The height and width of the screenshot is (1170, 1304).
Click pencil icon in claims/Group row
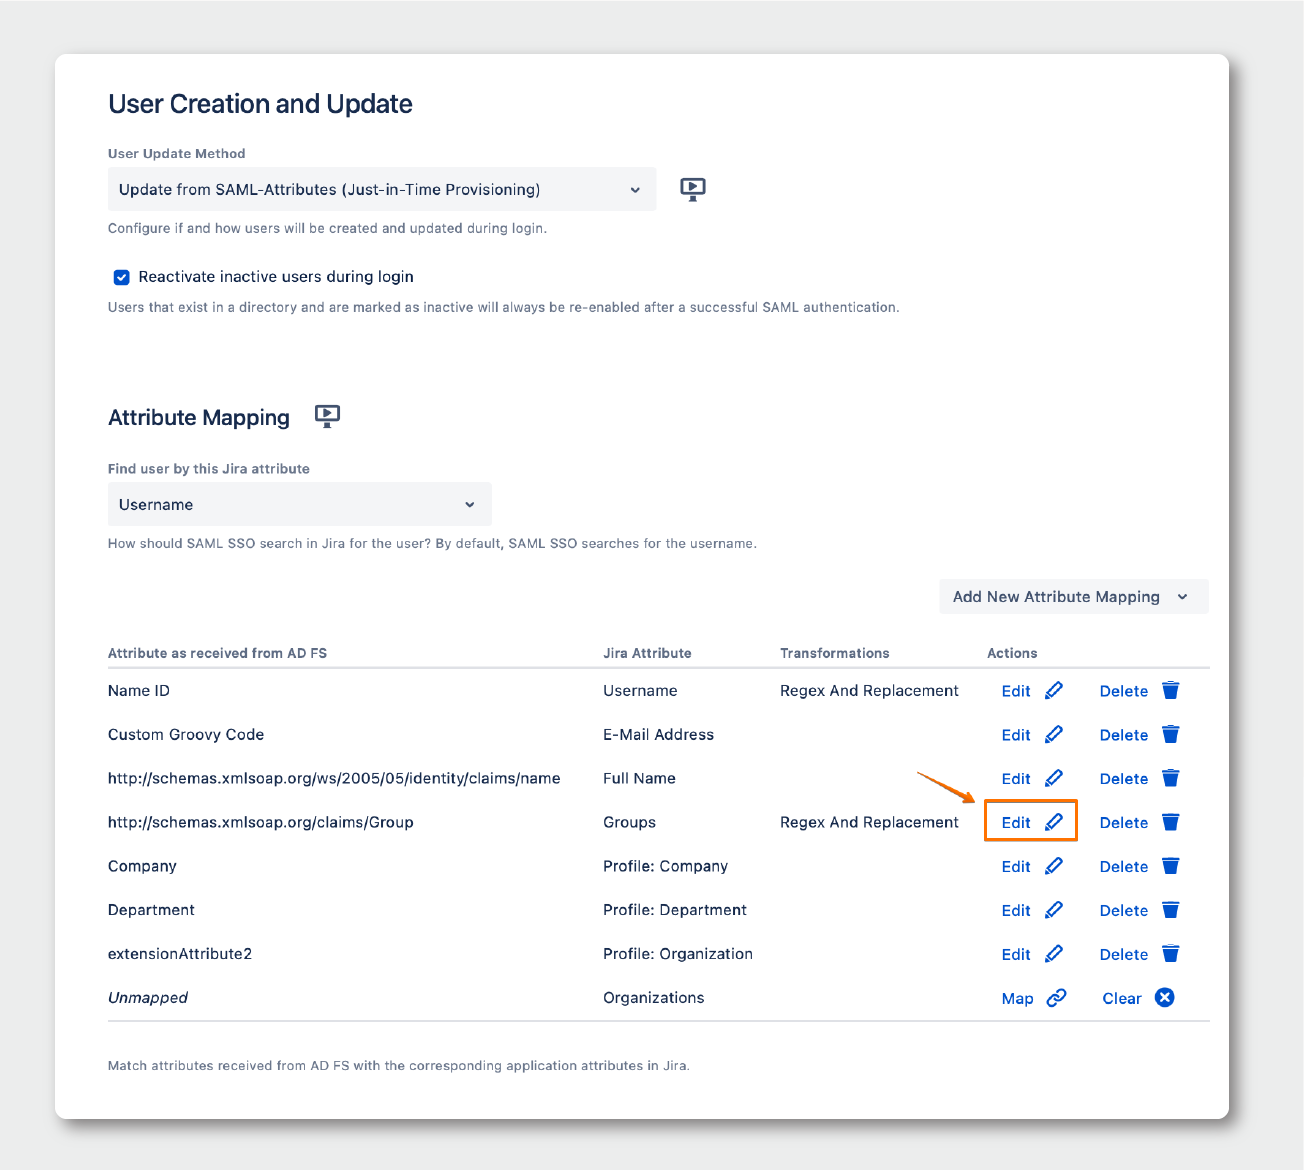point(1054,822)
